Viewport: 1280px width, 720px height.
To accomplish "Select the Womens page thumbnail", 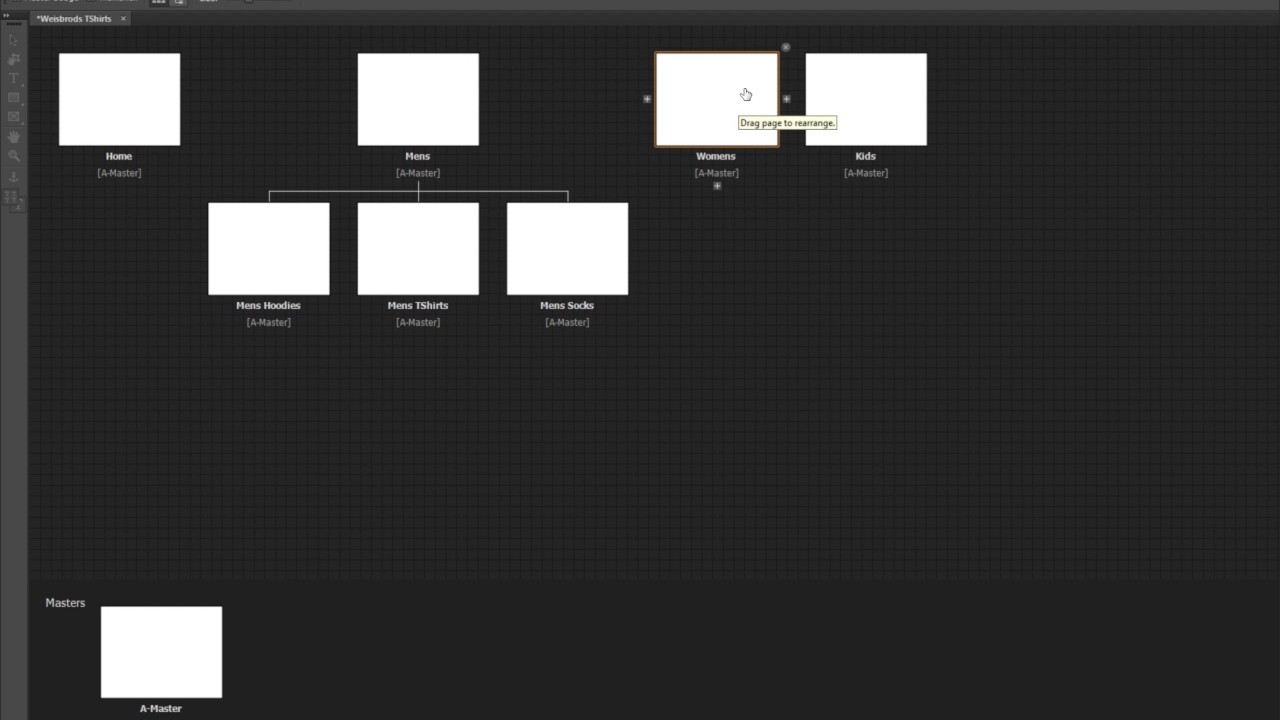I will point(717,99).
